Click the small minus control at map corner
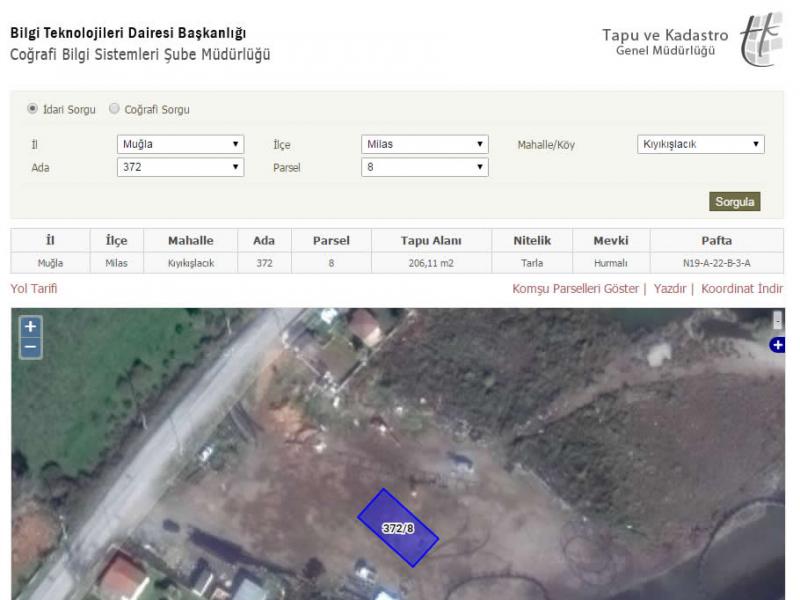This screenshot has width=800, height=600. pos(778,321)
